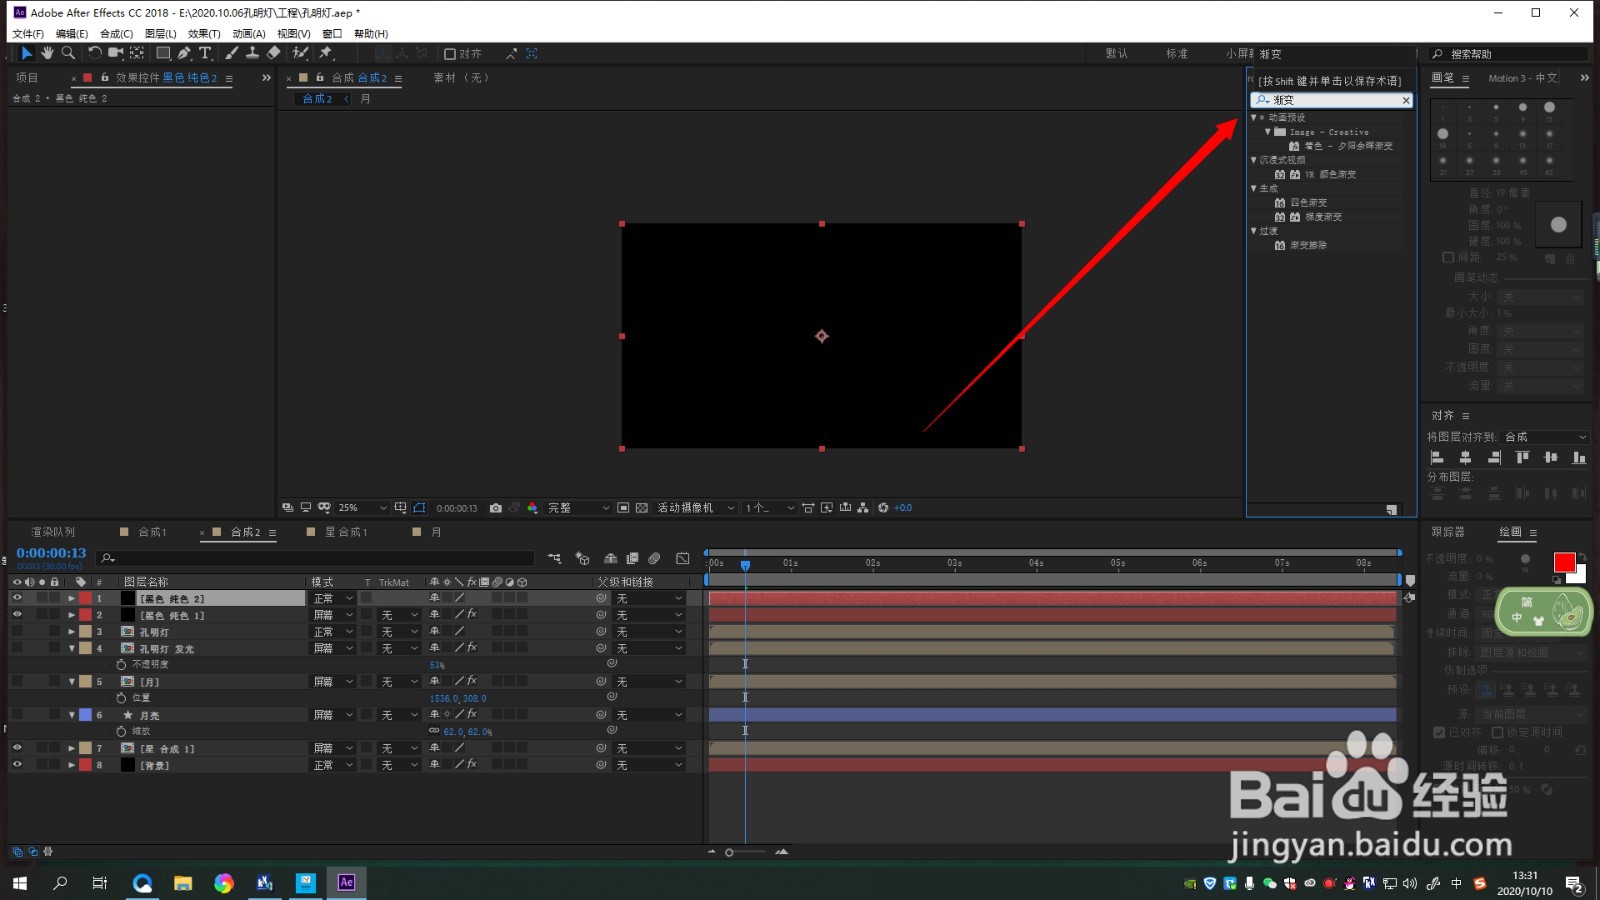This screenshot has width=1600, height=900.
Task: Select the Roto Brush tool
Action: coord(300,53)
